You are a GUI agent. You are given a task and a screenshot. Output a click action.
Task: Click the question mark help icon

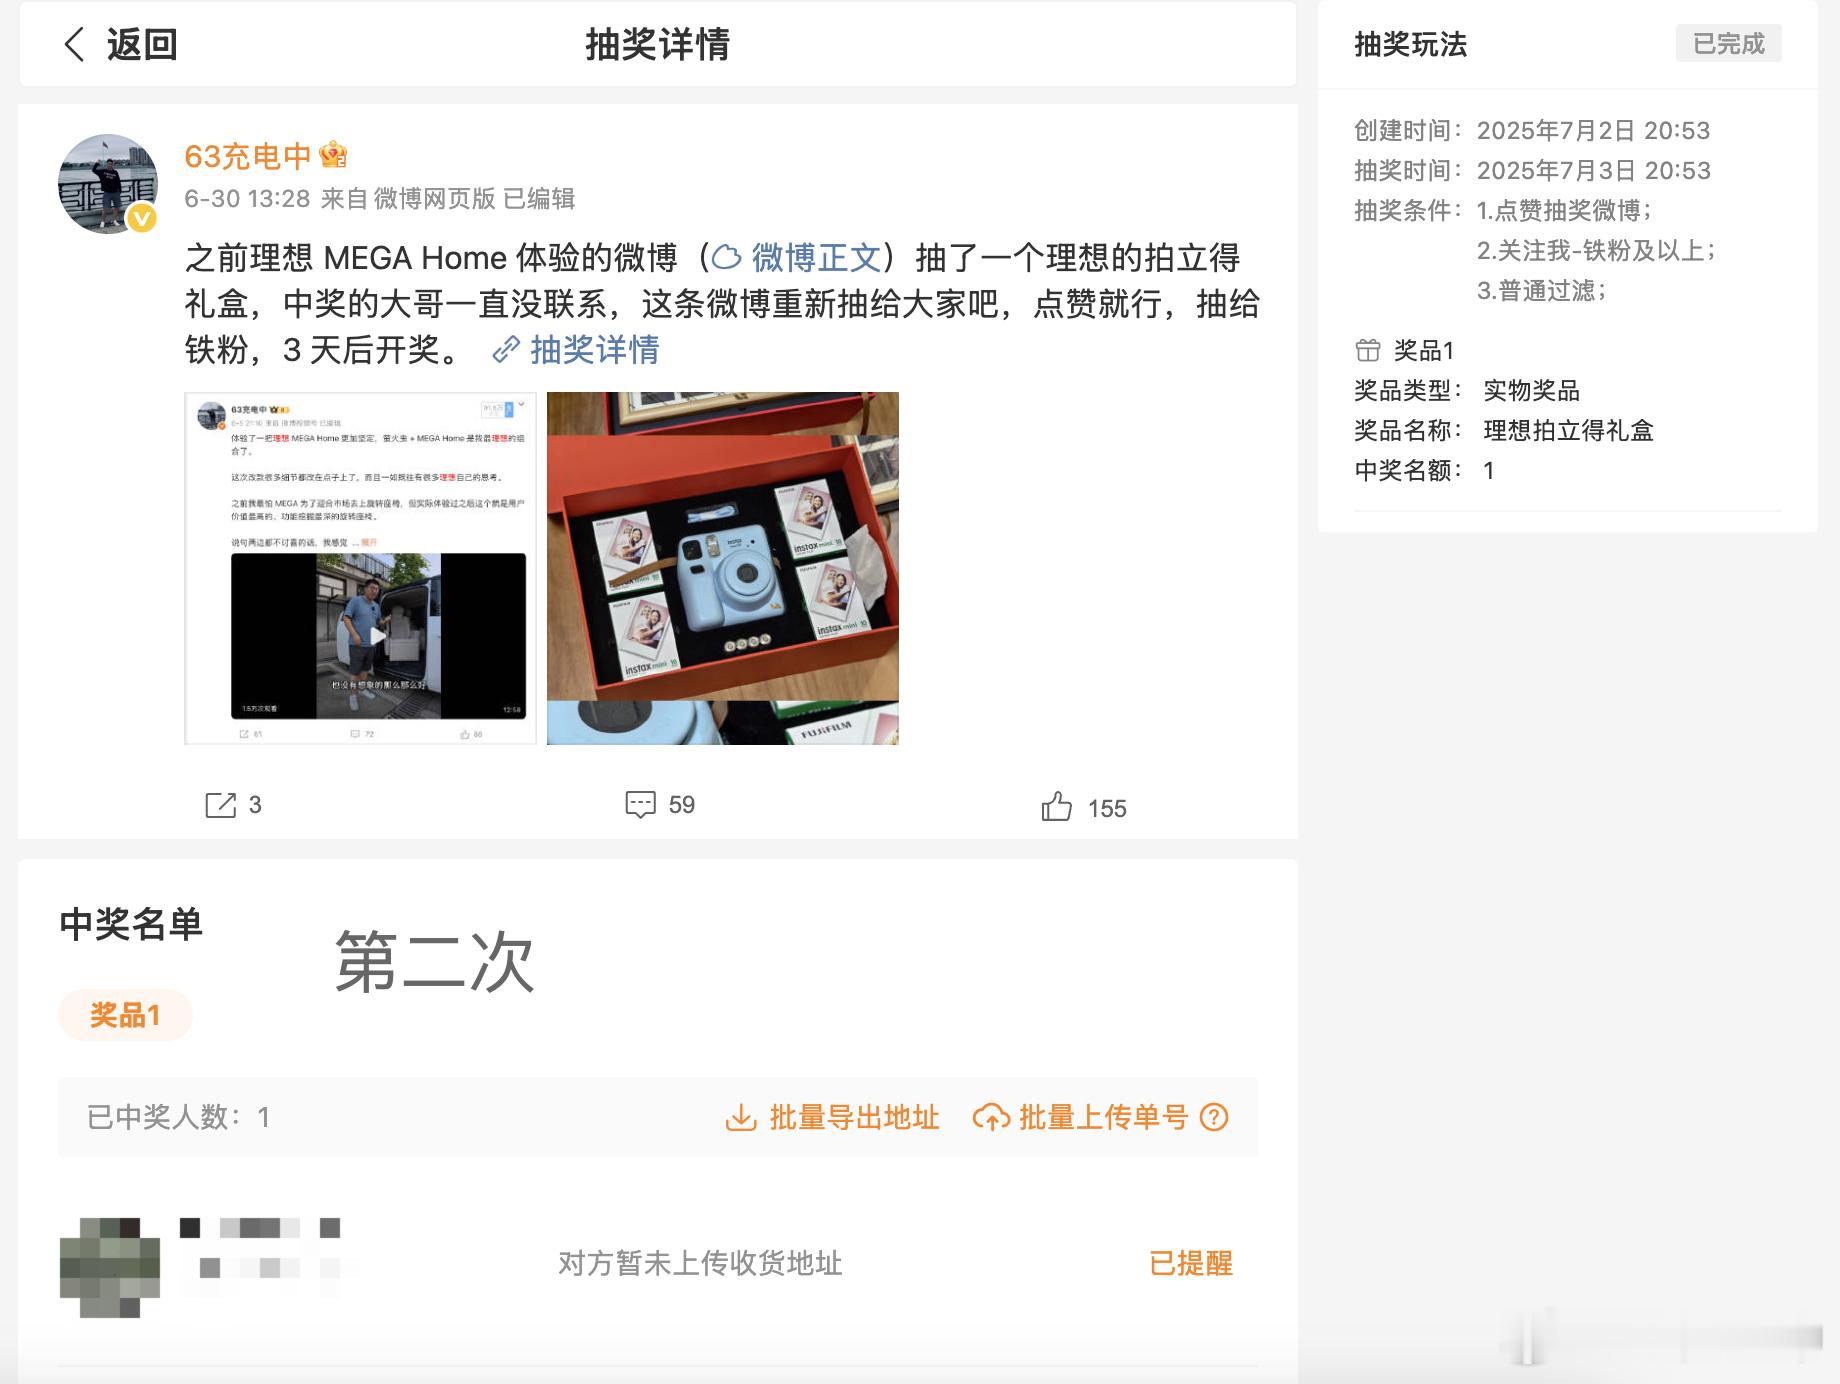point(1214,1117)
